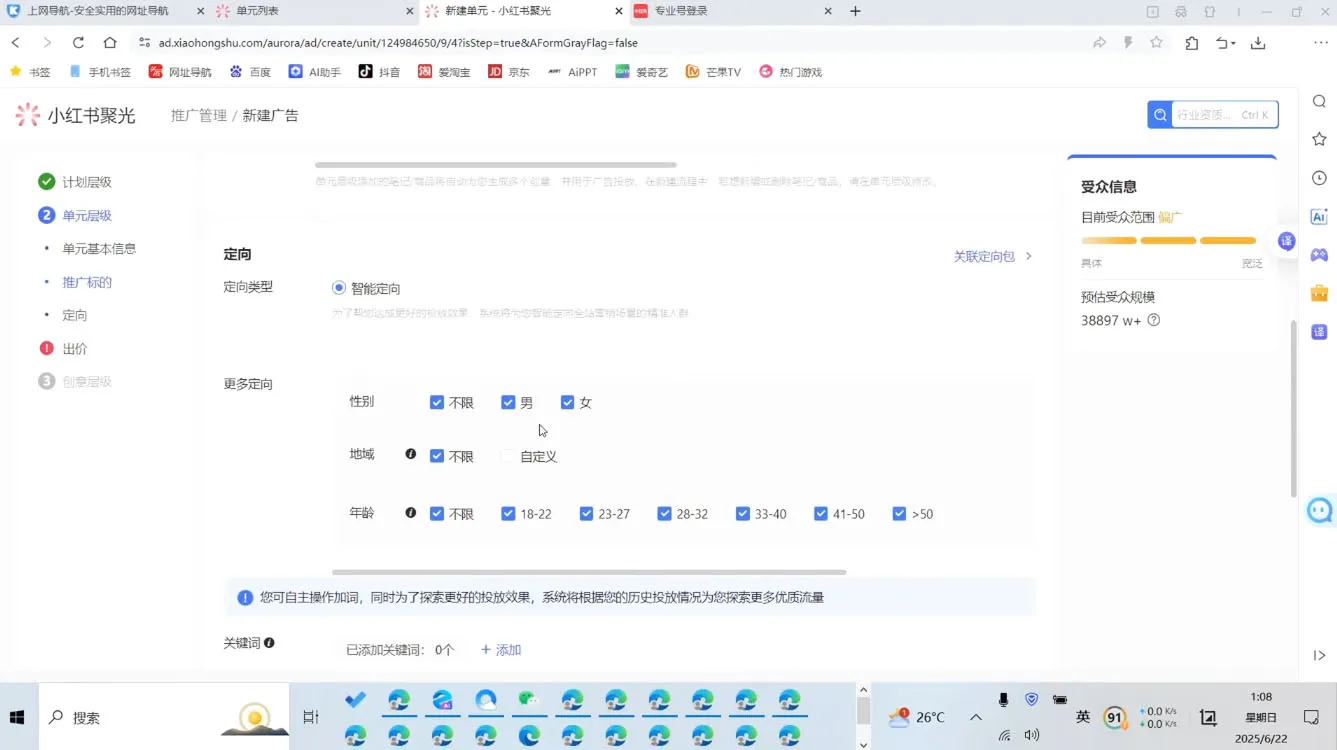Image resolution: width=1337 pixels, height=750 pixels.
Task: Open the taskbar hidden icons flyout
Action: click(x=975, y=716)
